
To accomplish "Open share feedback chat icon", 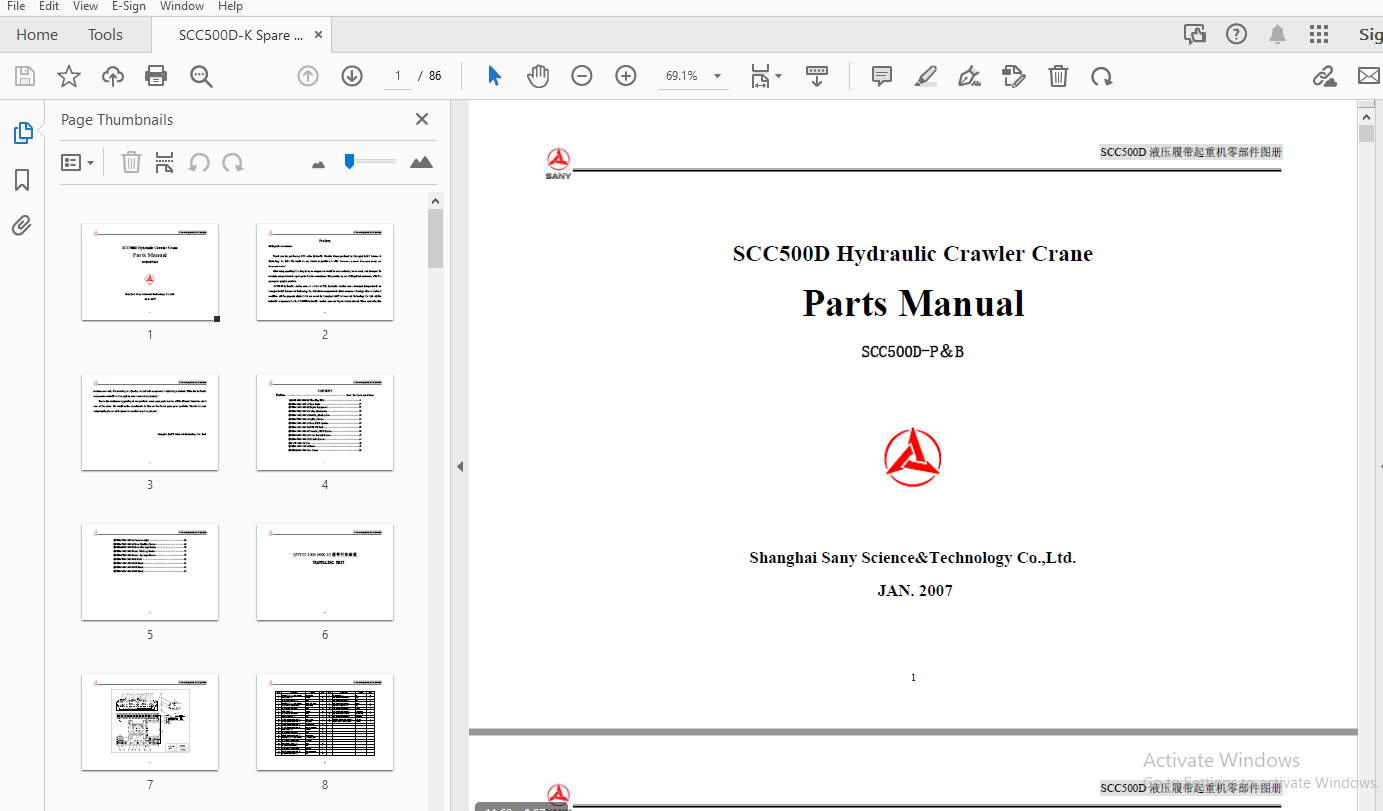I will tap(1195, 34).
